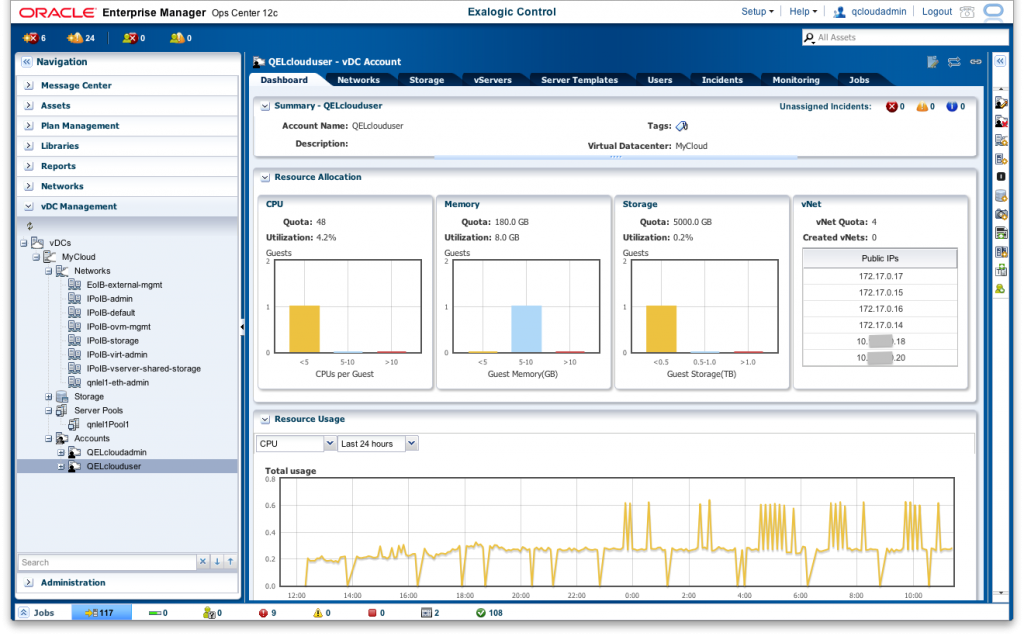
Task: Expand the Administration section
Action: pyautogui.click(x=29, y=582)
